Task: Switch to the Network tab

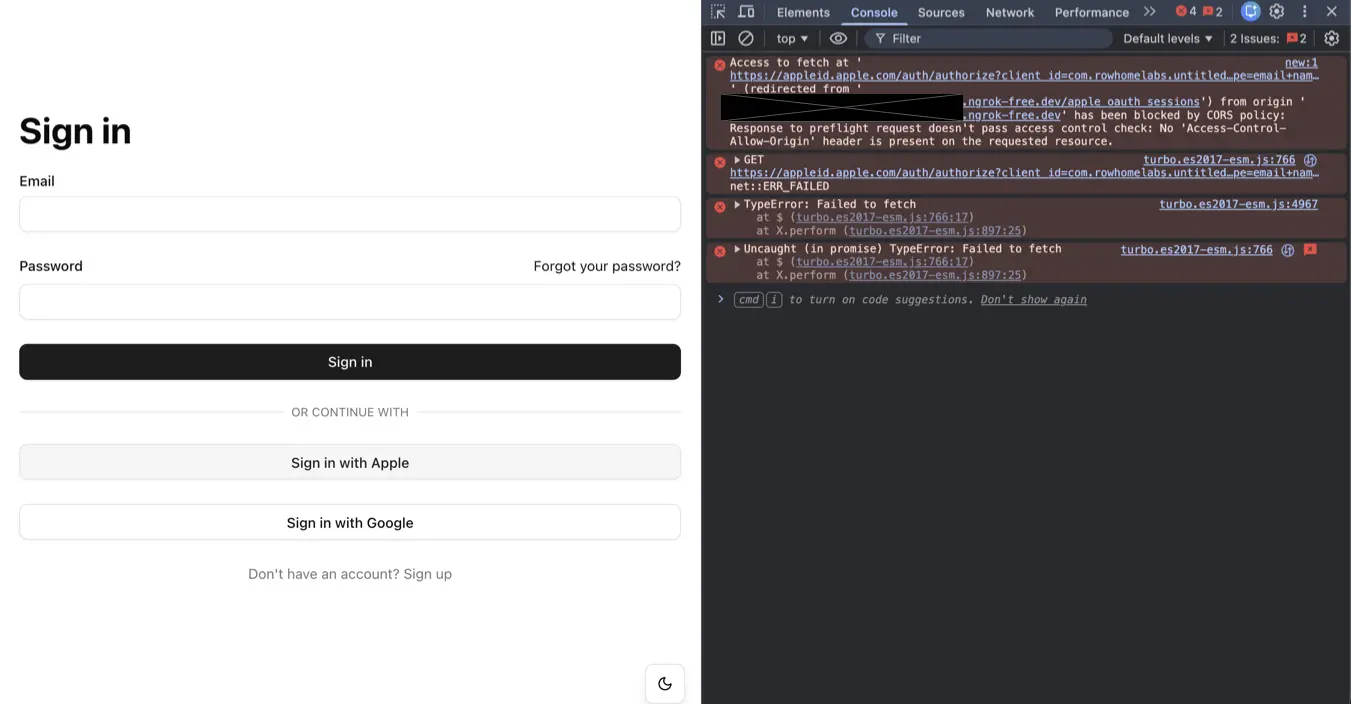Action: 1009,11
